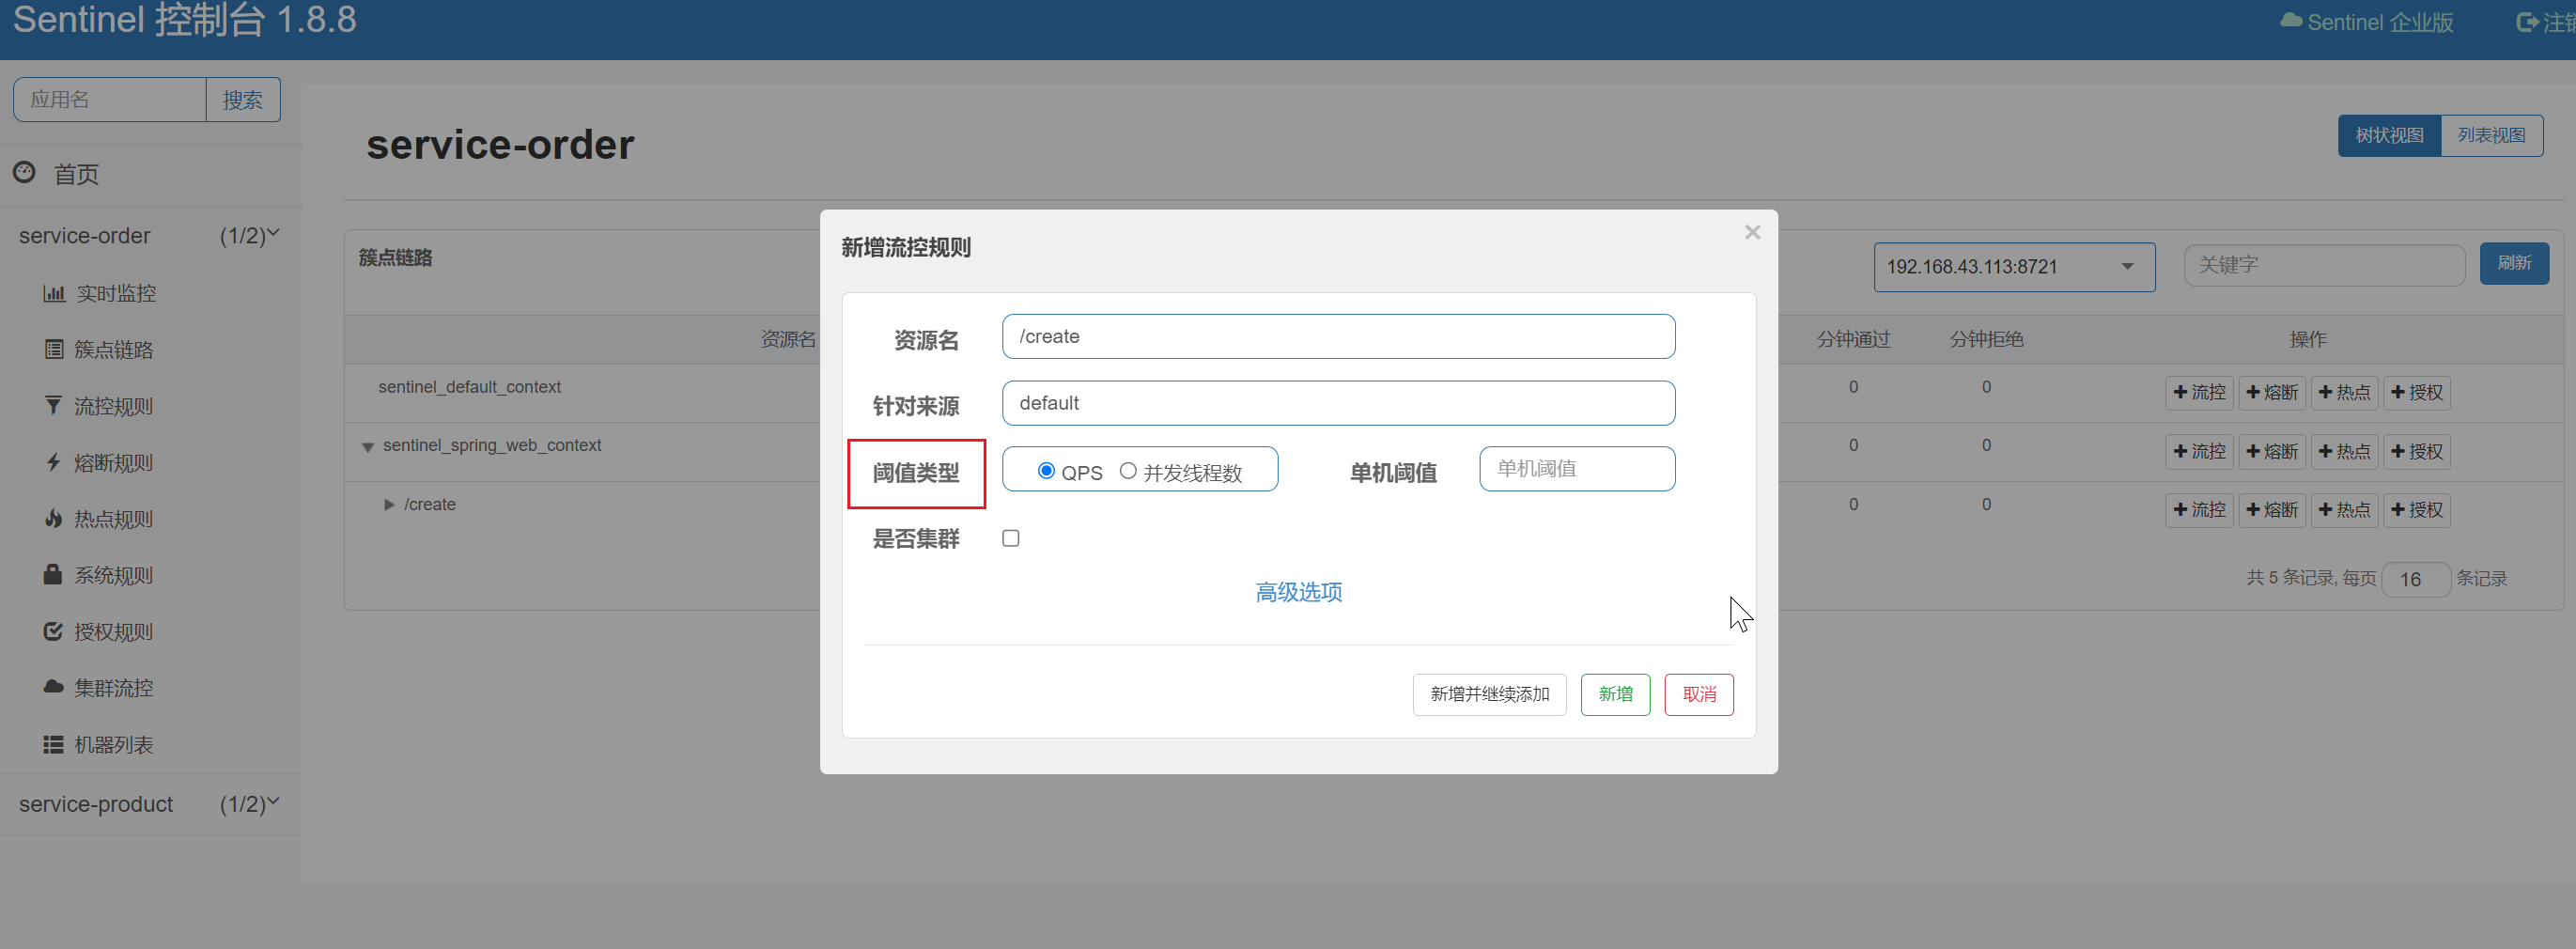Click the Sentinel 控制台 1.8.8 title

tap(185, 19)
